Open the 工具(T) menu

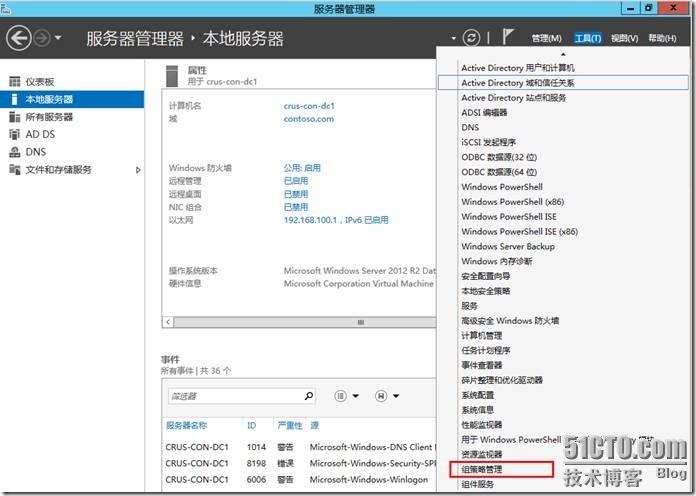click(587, 39)
